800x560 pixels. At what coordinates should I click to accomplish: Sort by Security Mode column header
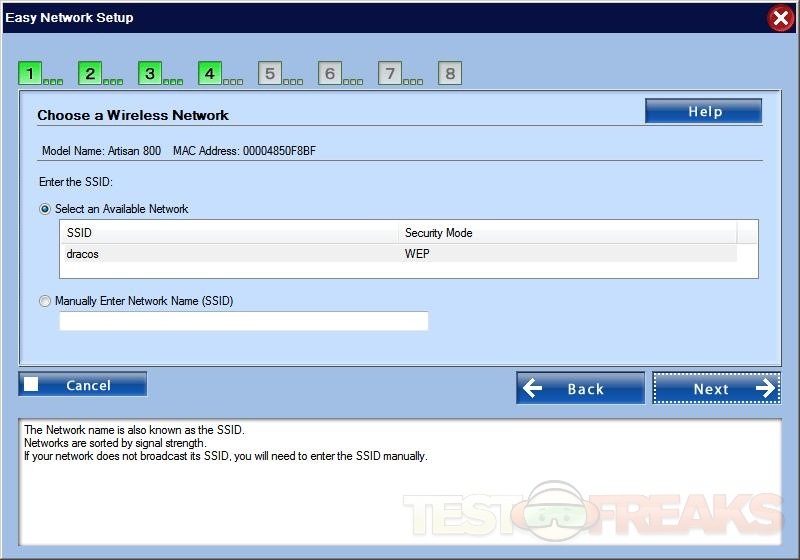567,233
